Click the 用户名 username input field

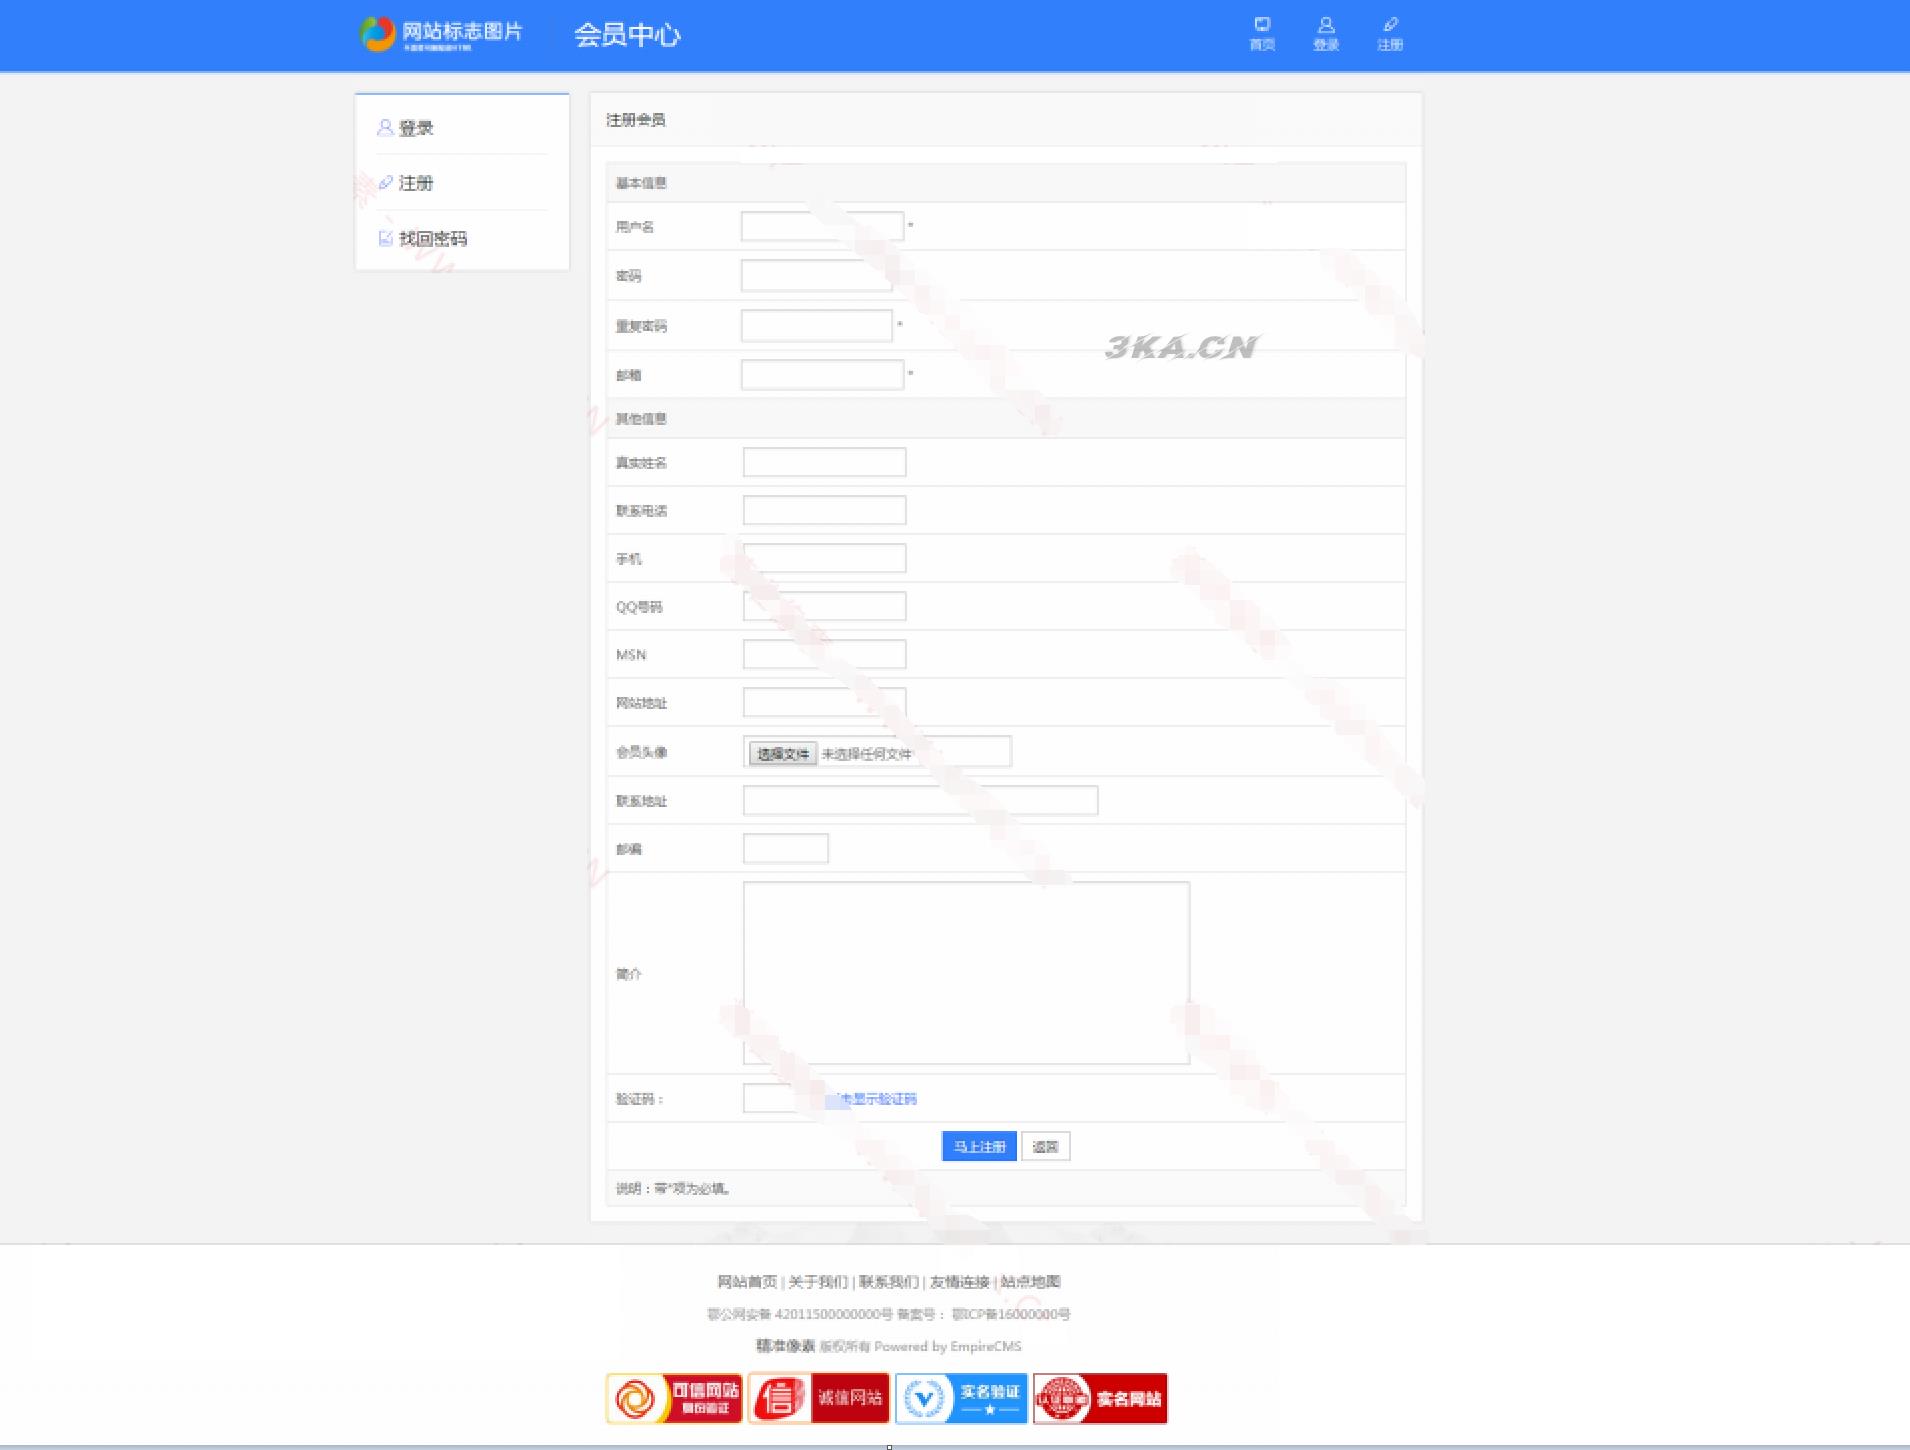[x=823, y=226]
